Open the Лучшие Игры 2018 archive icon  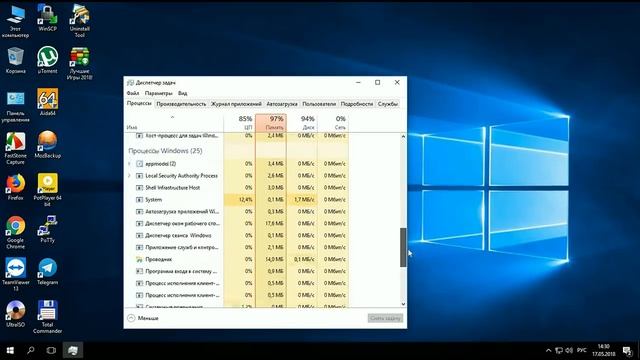click(x=80, y=63)
